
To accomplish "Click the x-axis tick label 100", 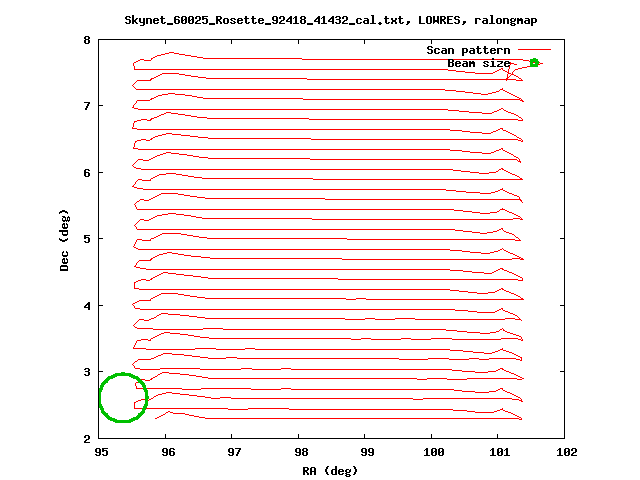I will click(x=433, y=452).
